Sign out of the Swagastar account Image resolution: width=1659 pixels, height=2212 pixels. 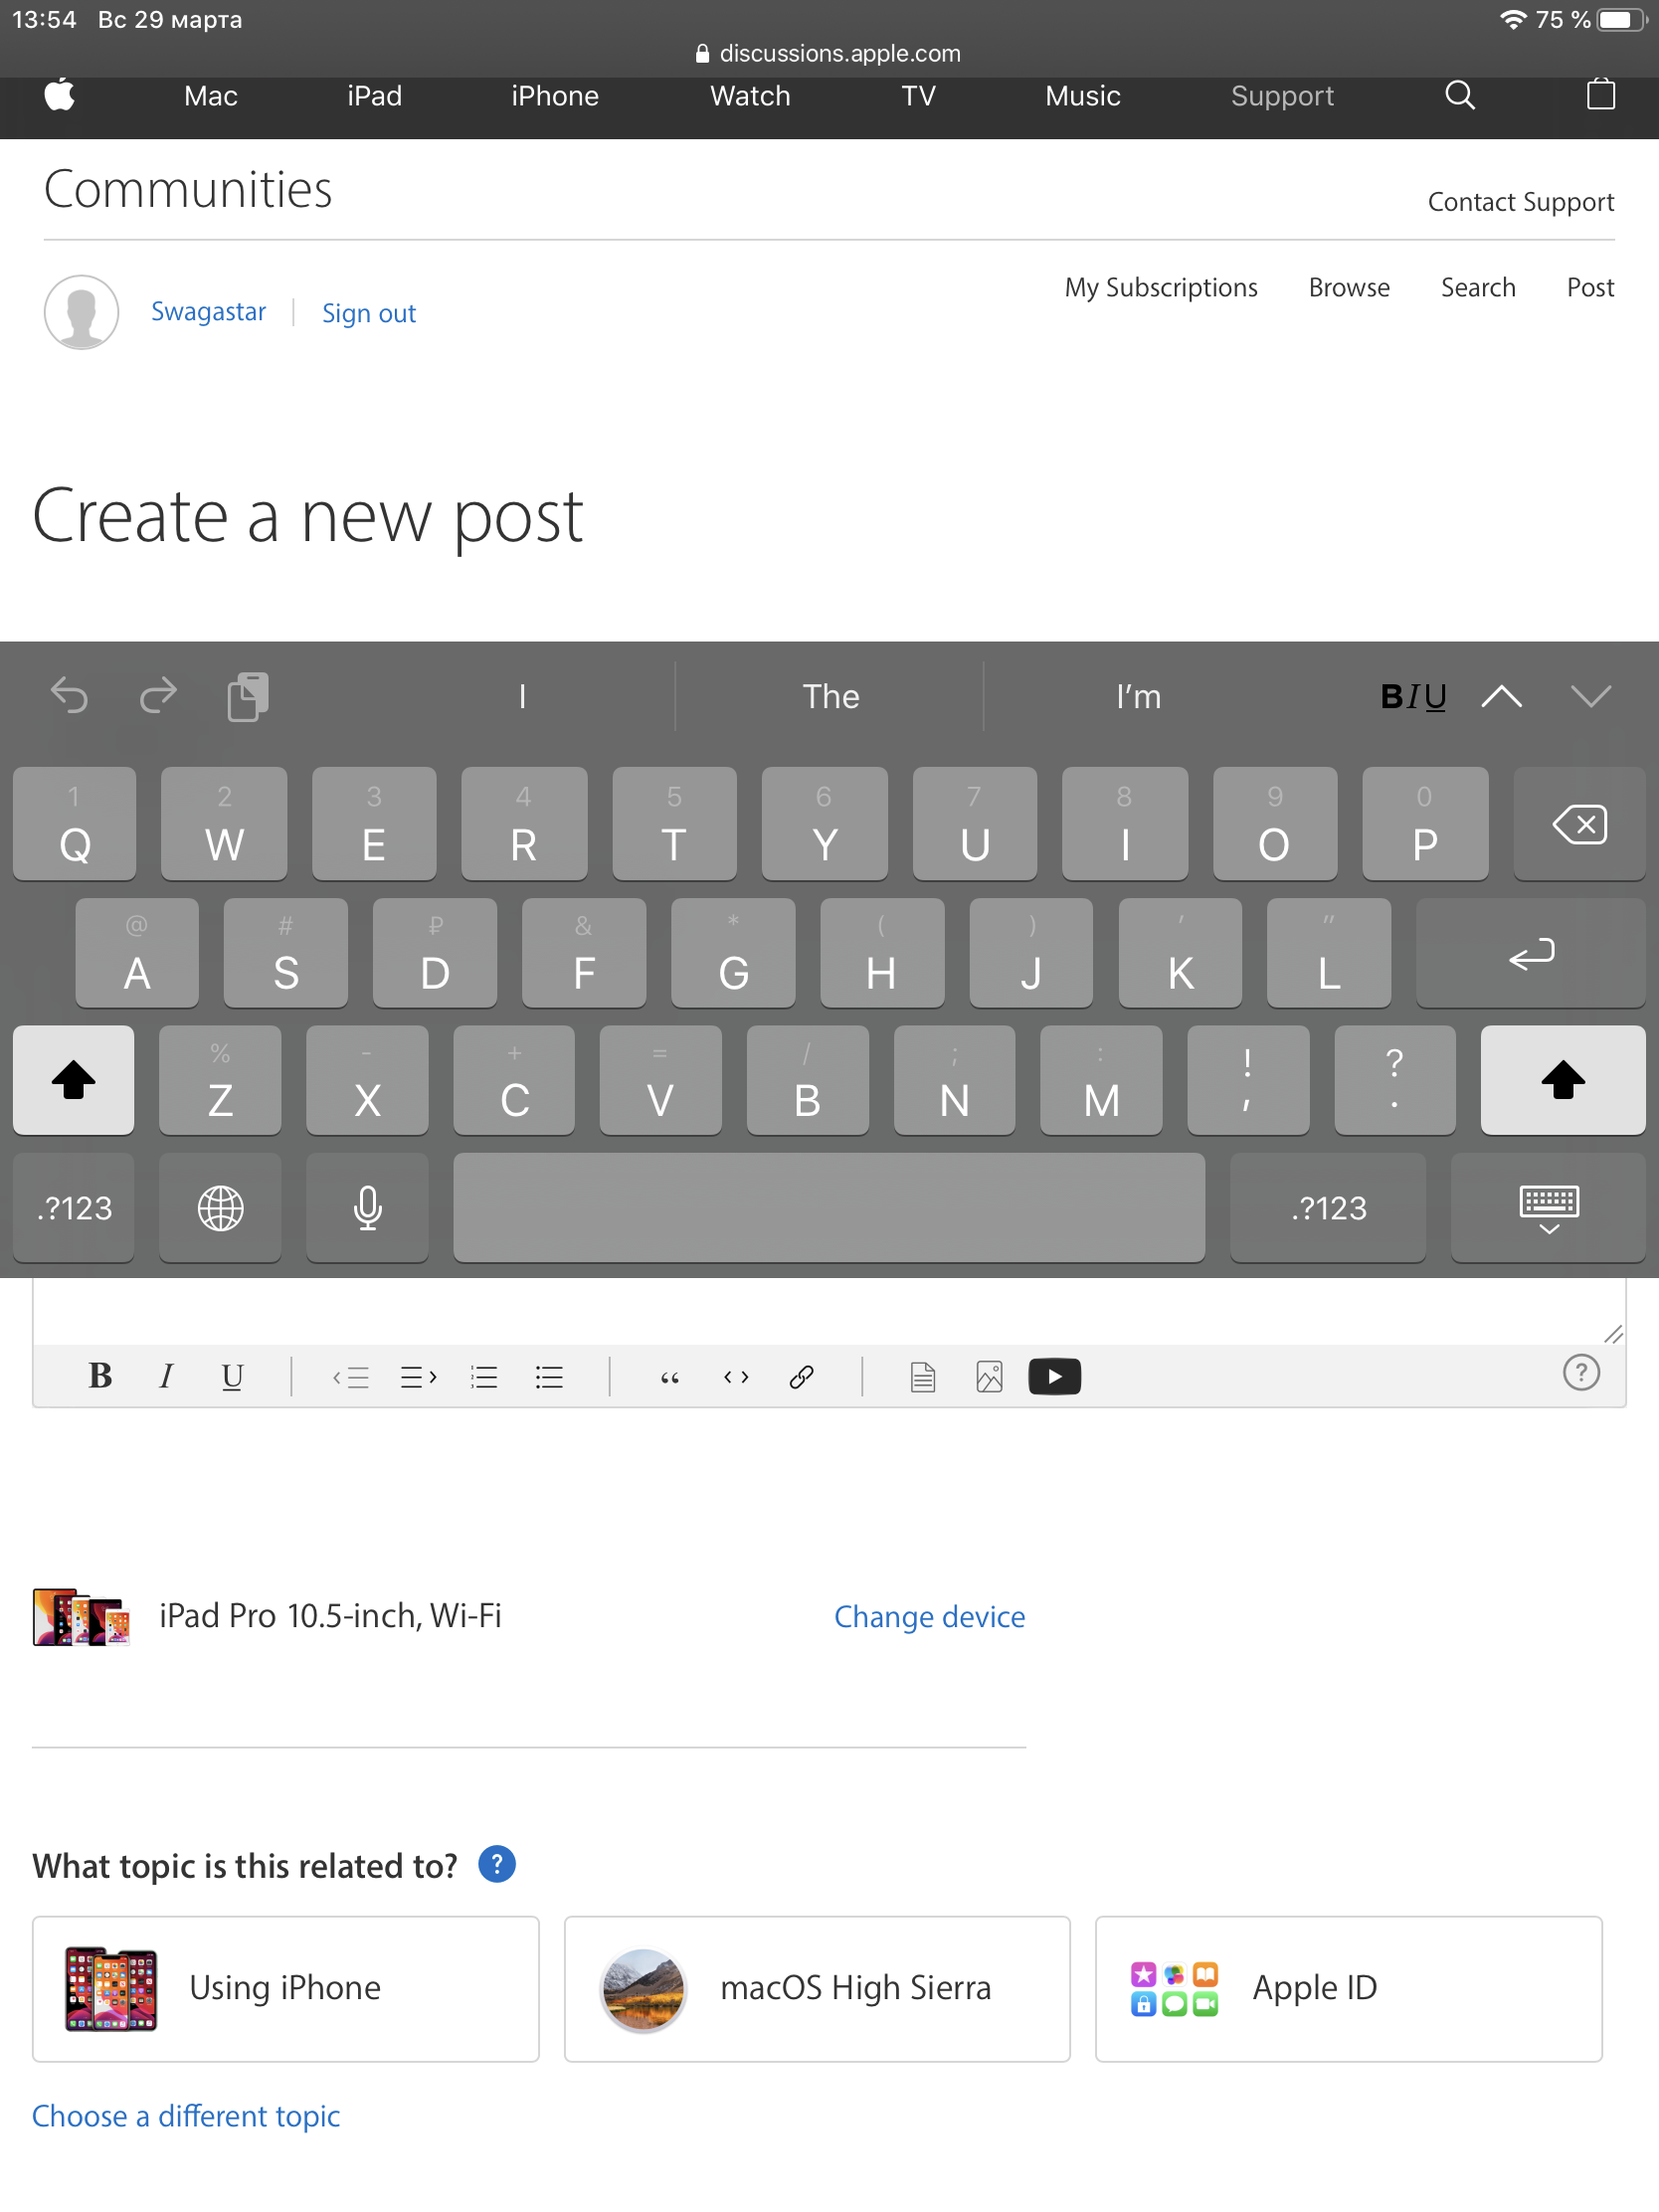tap(368, 313)
